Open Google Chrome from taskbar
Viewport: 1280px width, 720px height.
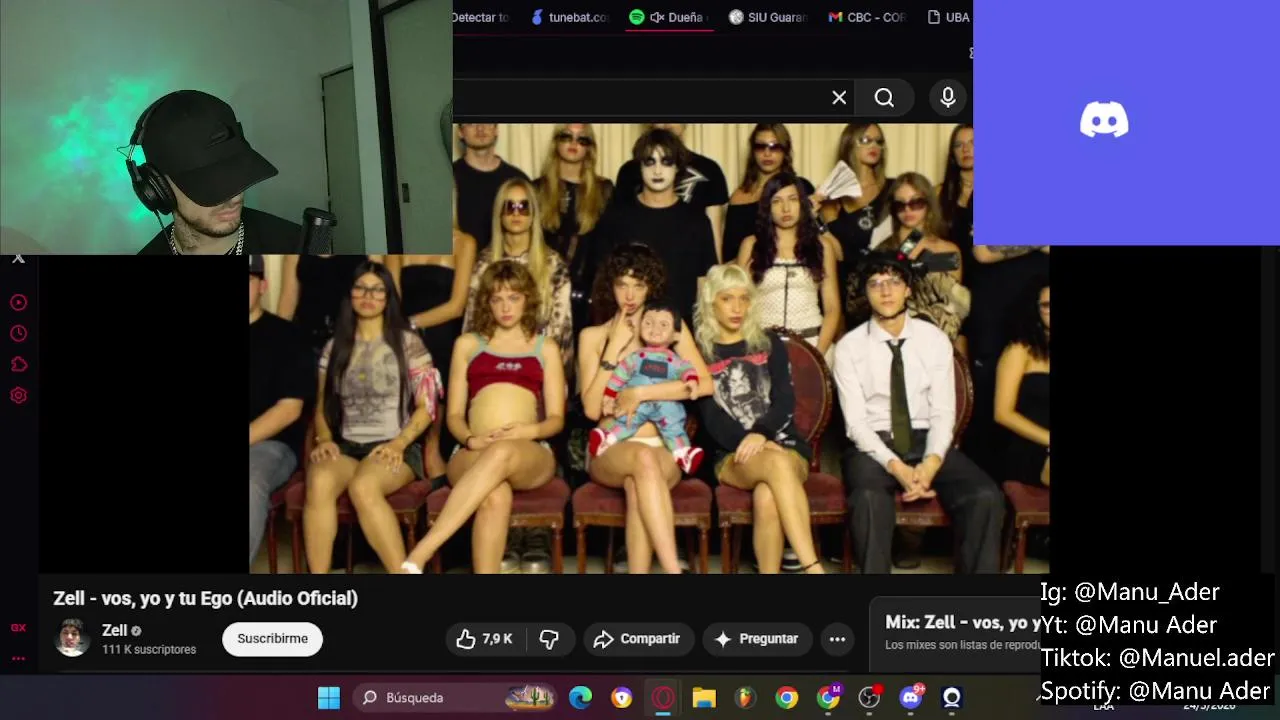point(787,697)
